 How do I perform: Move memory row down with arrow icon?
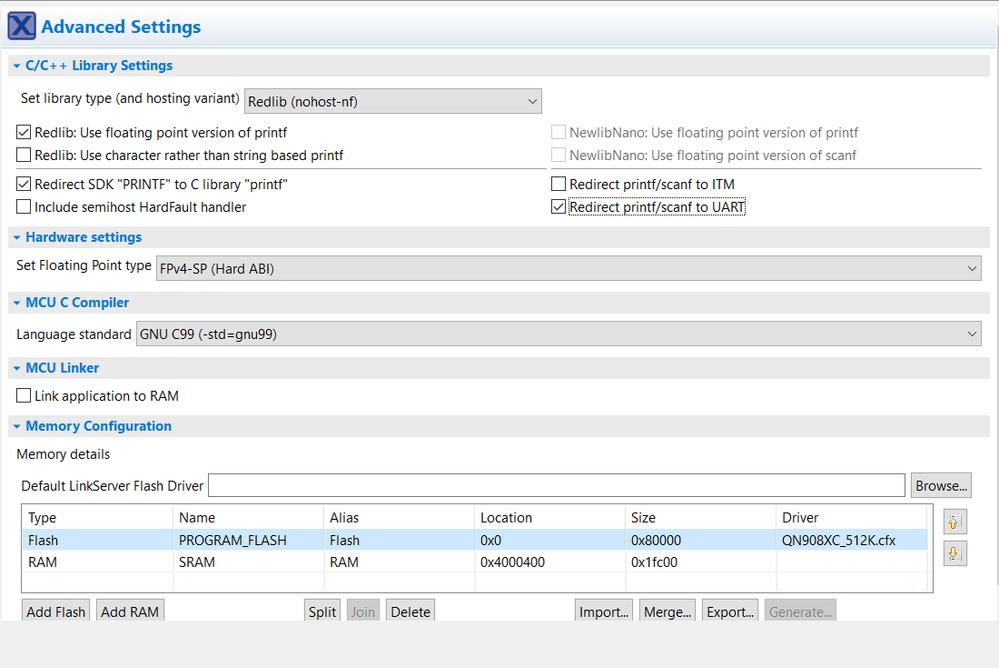[954, 553]
